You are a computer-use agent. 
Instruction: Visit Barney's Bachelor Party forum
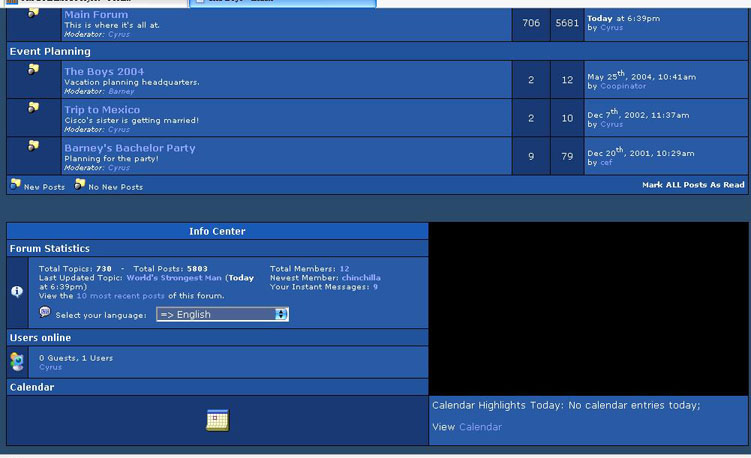tap(130, 148)
